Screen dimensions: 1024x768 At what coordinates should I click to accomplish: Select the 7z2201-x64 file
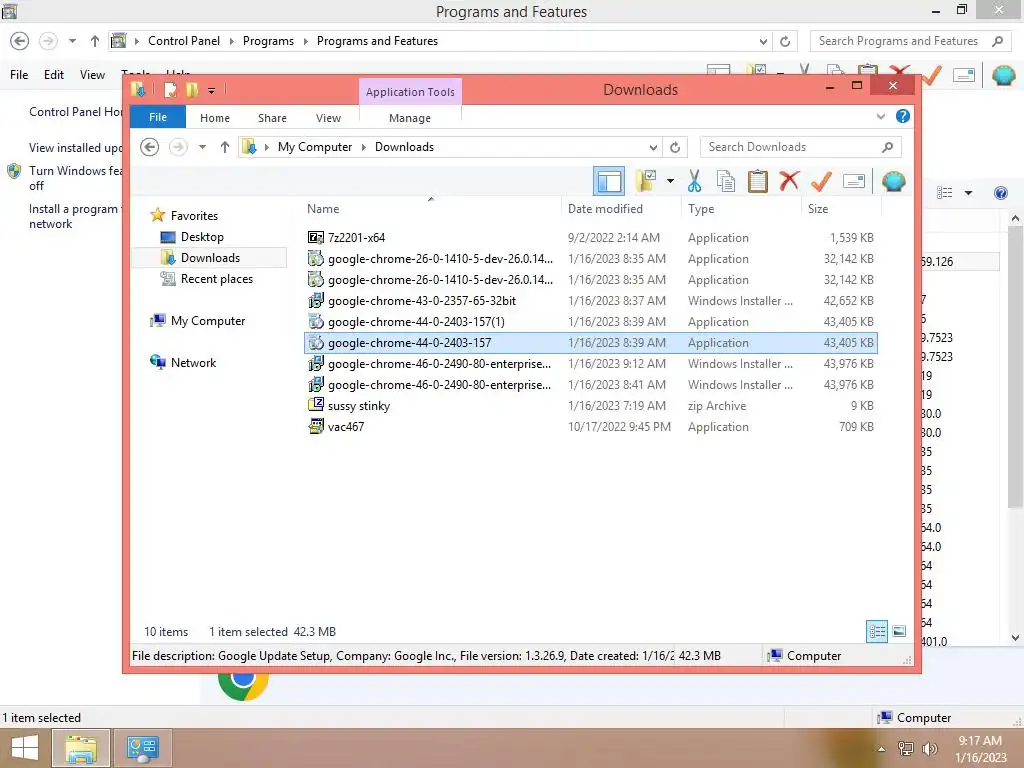tap(590, 238)
